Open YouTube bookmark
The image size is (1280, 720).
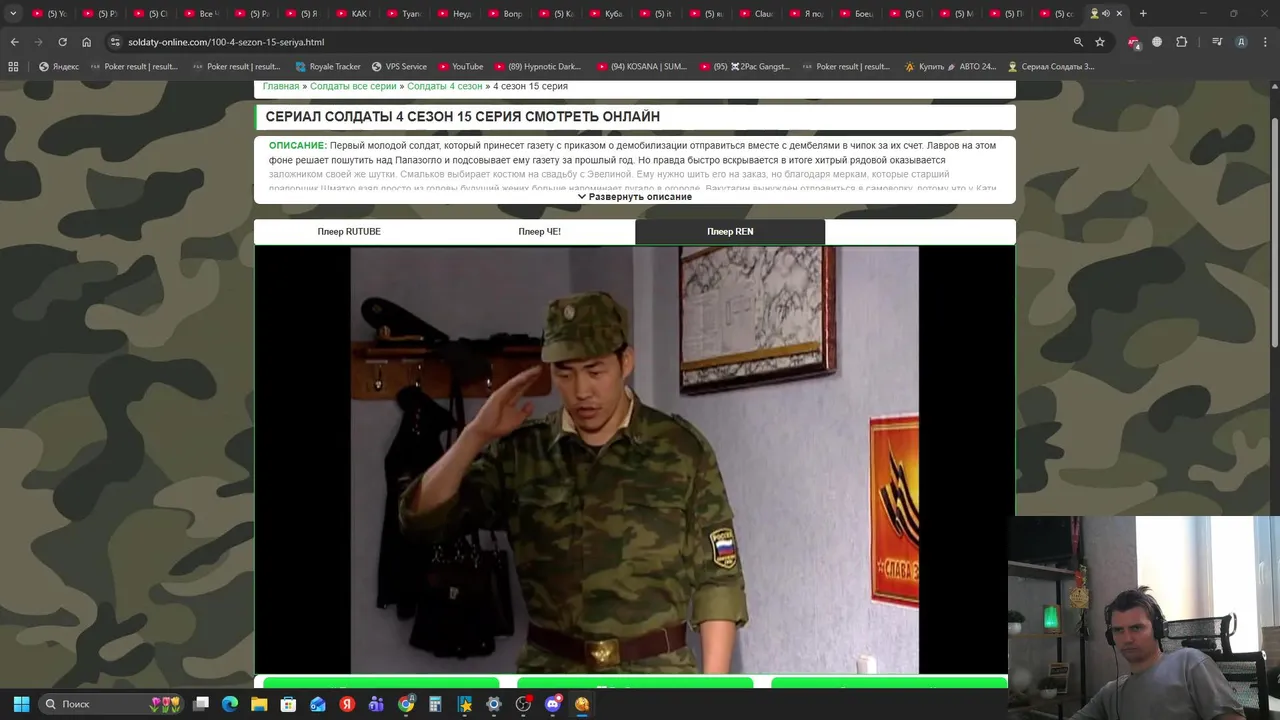[x=460, y=67]
